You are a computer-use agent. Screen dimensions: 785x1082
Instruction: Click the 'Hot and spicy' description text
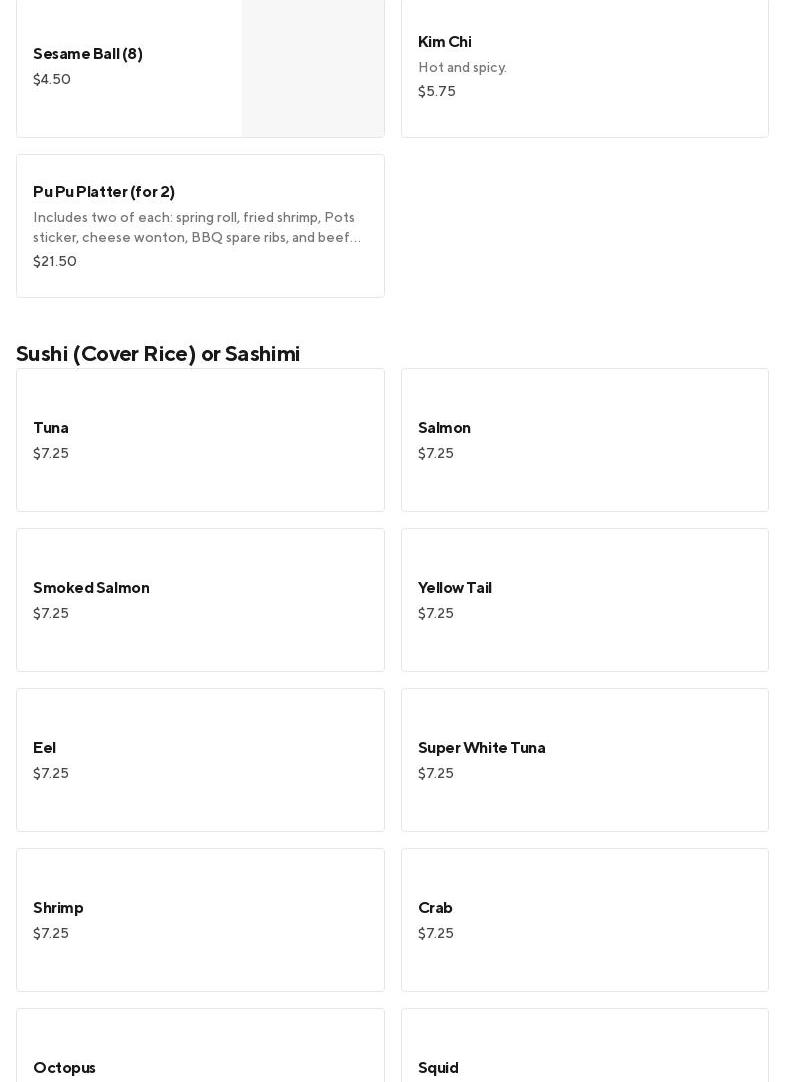point(462,68)
